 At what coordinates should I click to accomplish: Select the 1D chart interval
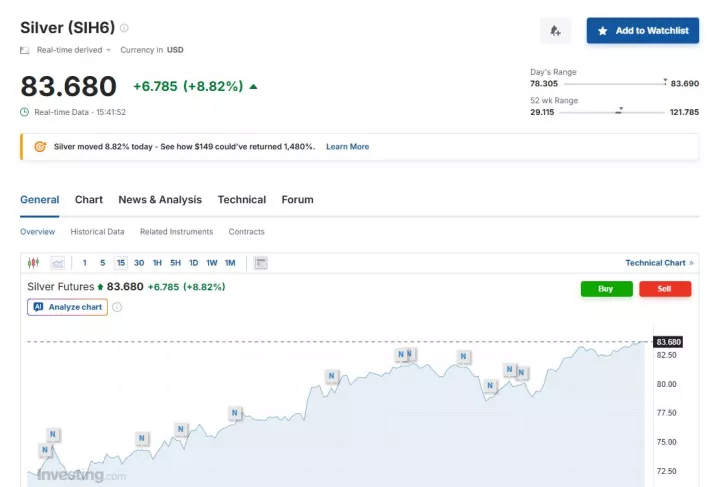[x=193, y=263]
